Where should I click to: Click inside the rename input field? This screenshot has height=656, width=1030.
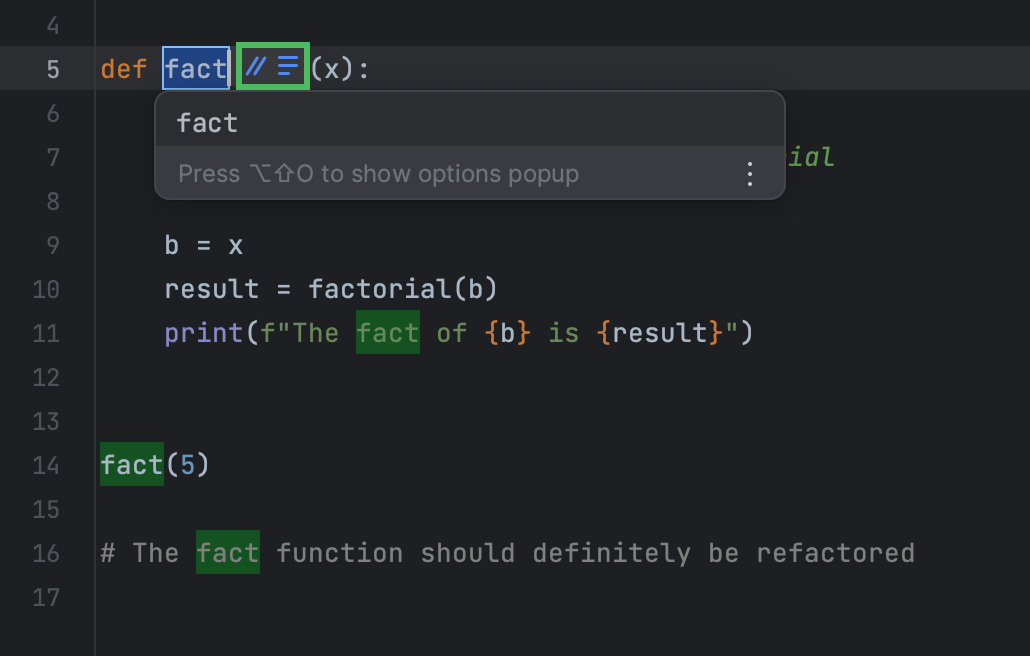pos(196,67)
